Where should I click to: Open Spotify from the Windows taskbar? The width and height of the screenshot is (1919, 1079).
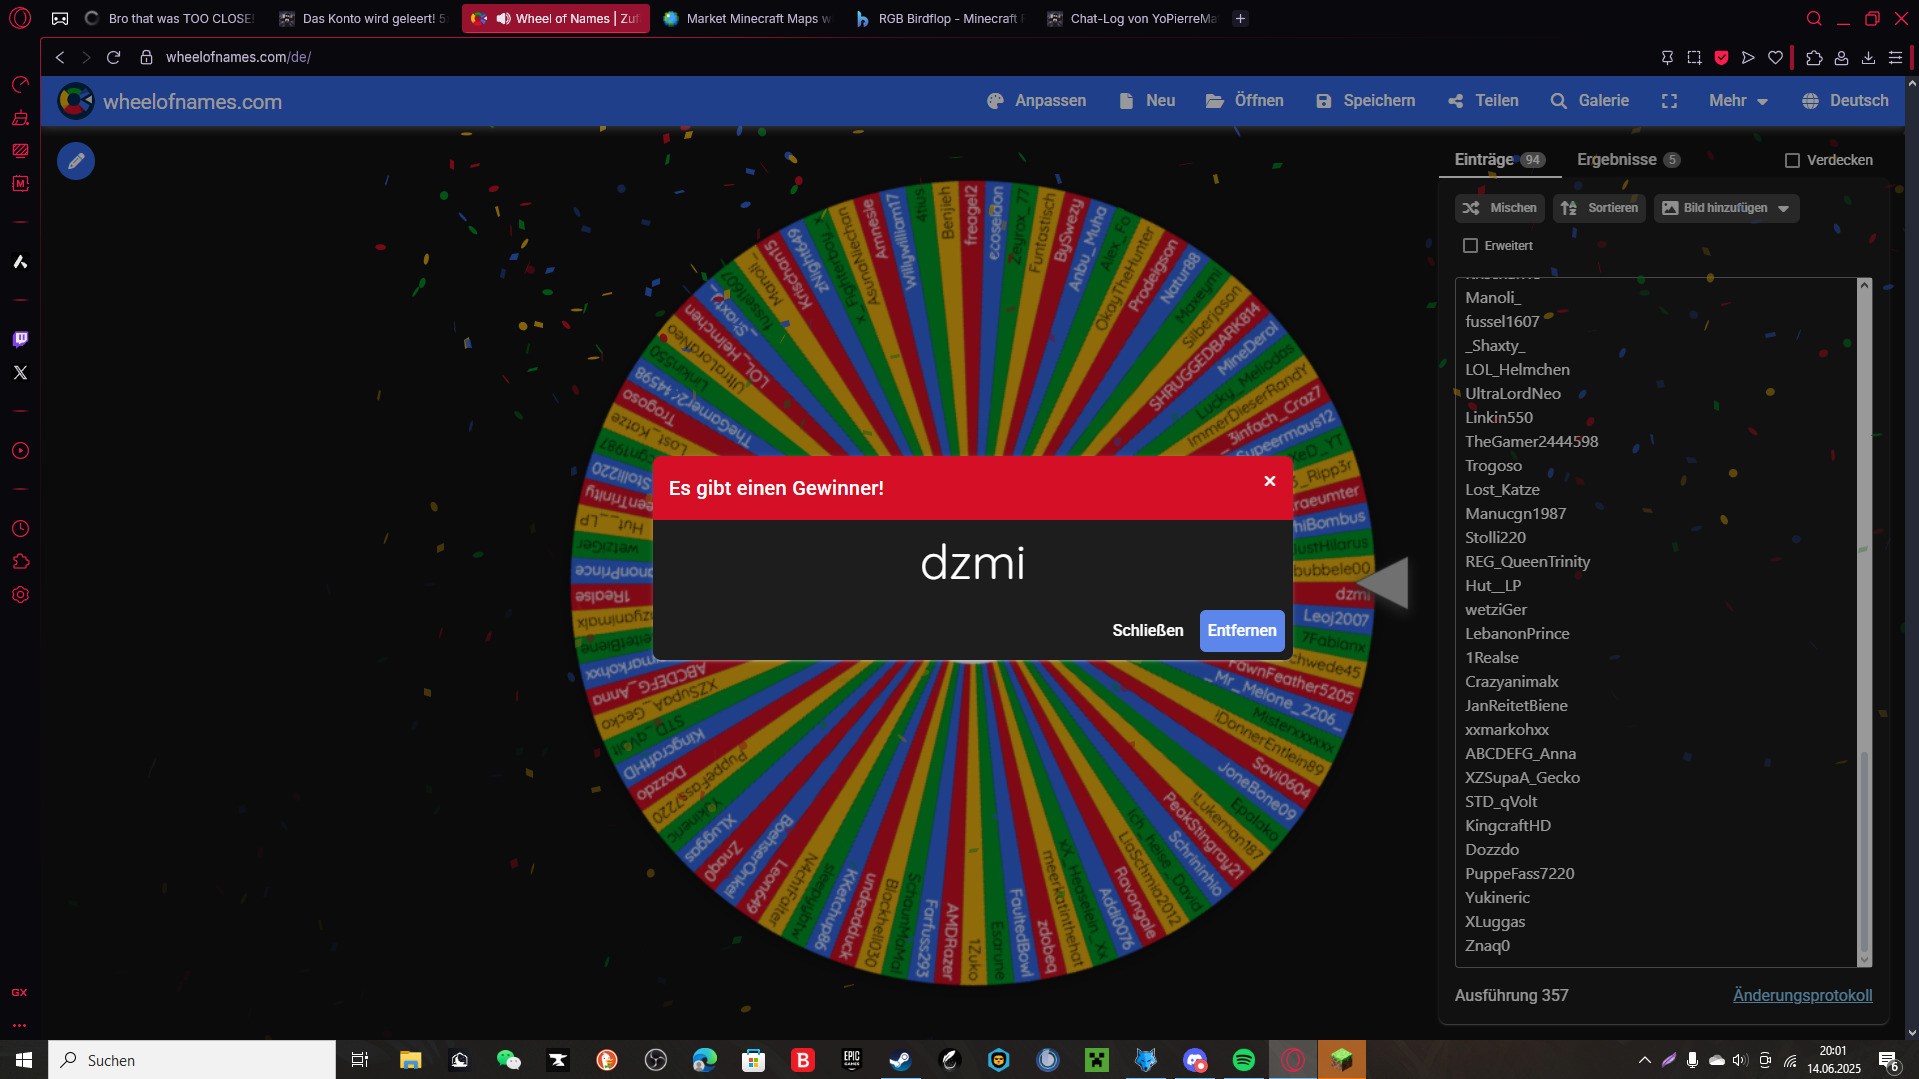[1244, 1060]
